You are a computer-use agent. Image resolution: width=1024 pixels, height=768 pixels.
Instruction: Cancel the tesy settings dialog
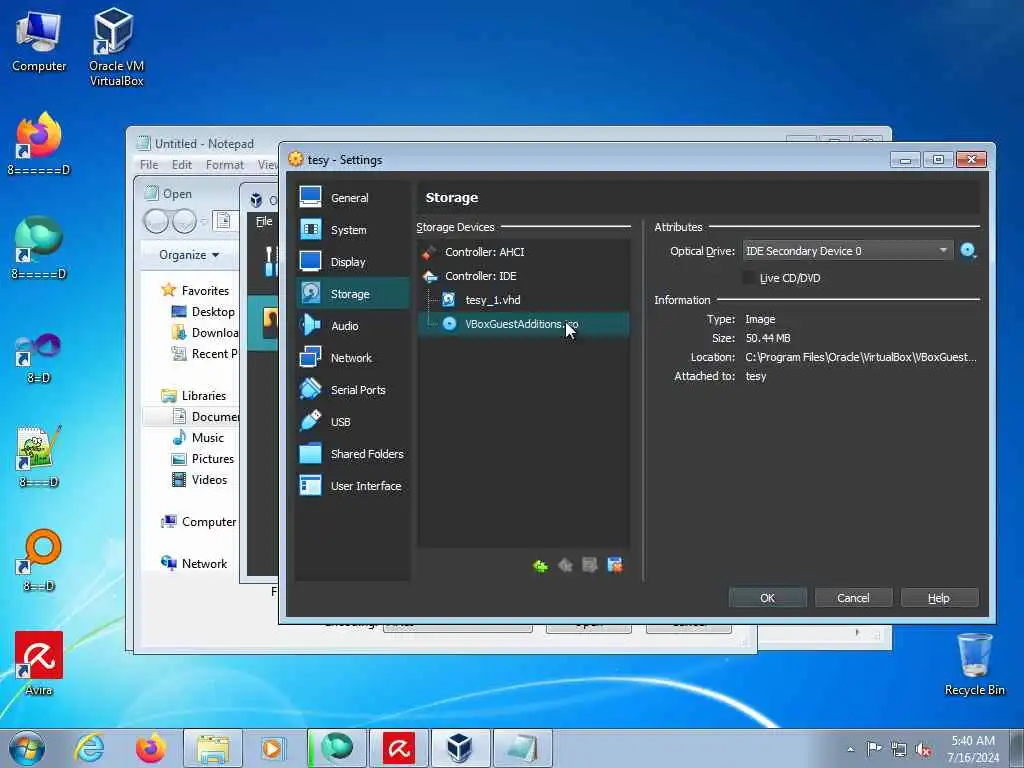point(853,598)
